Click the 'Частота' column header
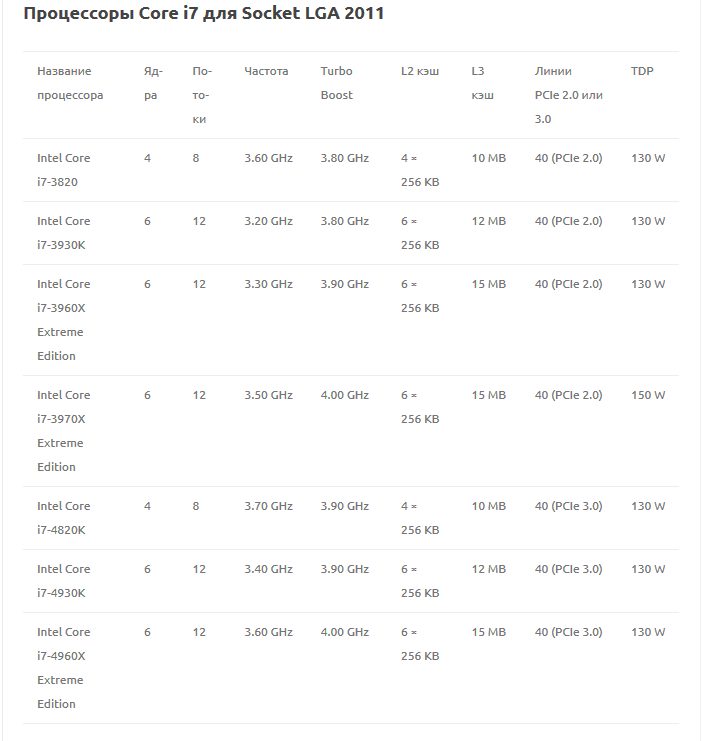 (x=266, y=71)
